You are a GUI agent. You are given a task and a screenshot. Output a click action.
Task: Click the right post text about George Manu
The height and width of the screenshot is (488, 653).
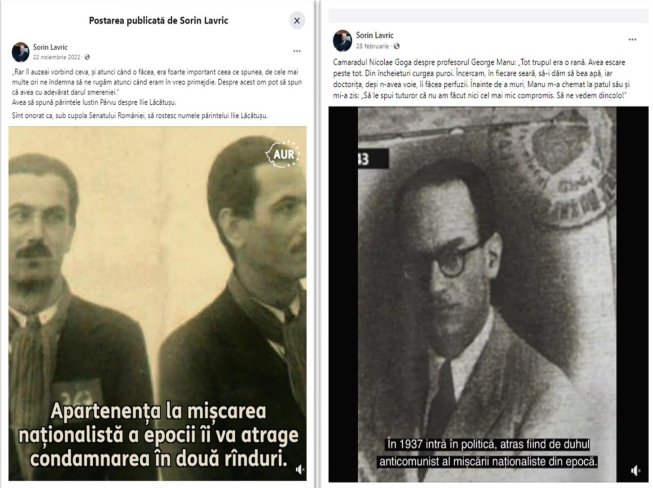pyautogui.click(x=481, y=79)
